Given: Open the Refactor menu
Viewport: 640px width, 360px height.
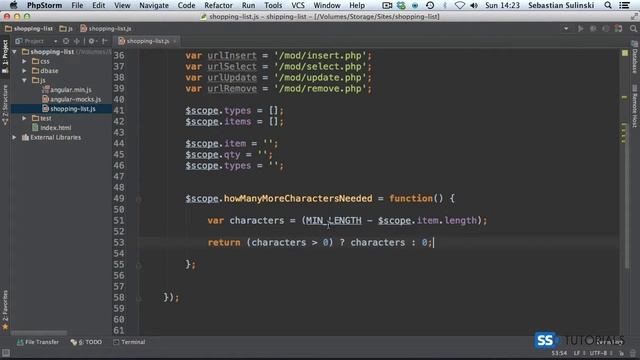Looking at the screenshot, I should pyautogui.click(x=218, y=5).
